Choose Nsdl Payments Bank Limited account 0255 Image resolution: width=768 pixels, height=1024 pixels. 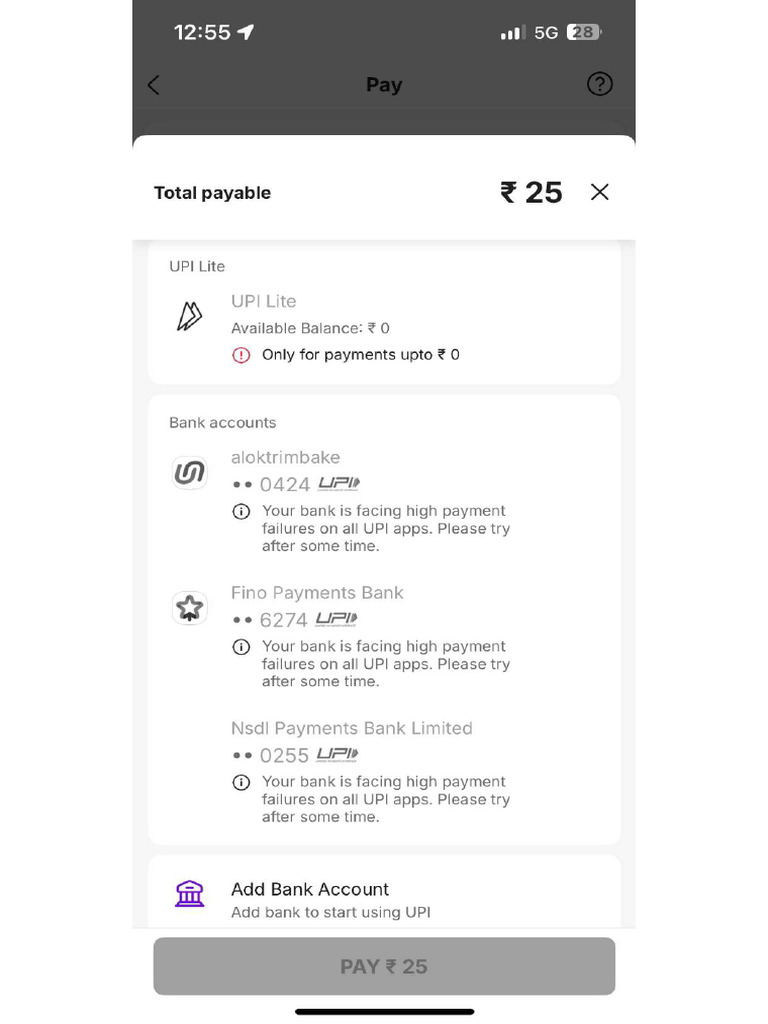point(351,728)
